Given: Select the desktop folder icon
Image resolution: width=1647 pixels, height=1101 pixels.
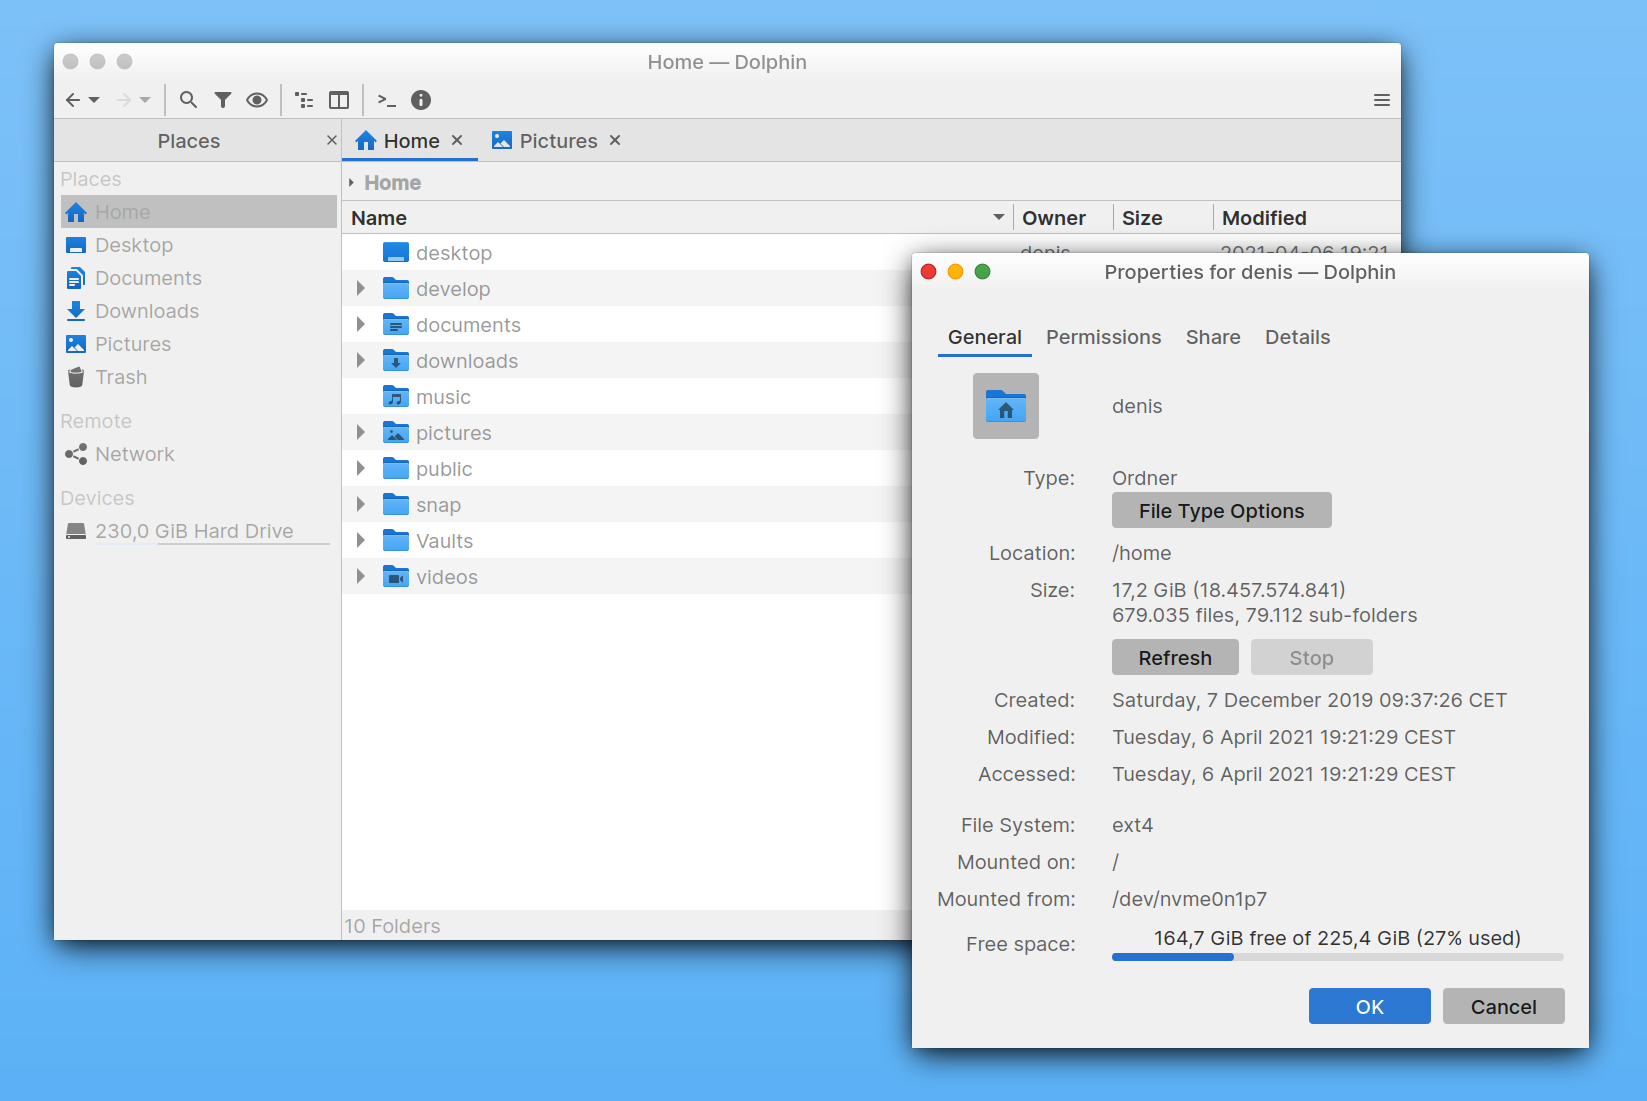Looking at the screenshot, I should click(396, 253).
